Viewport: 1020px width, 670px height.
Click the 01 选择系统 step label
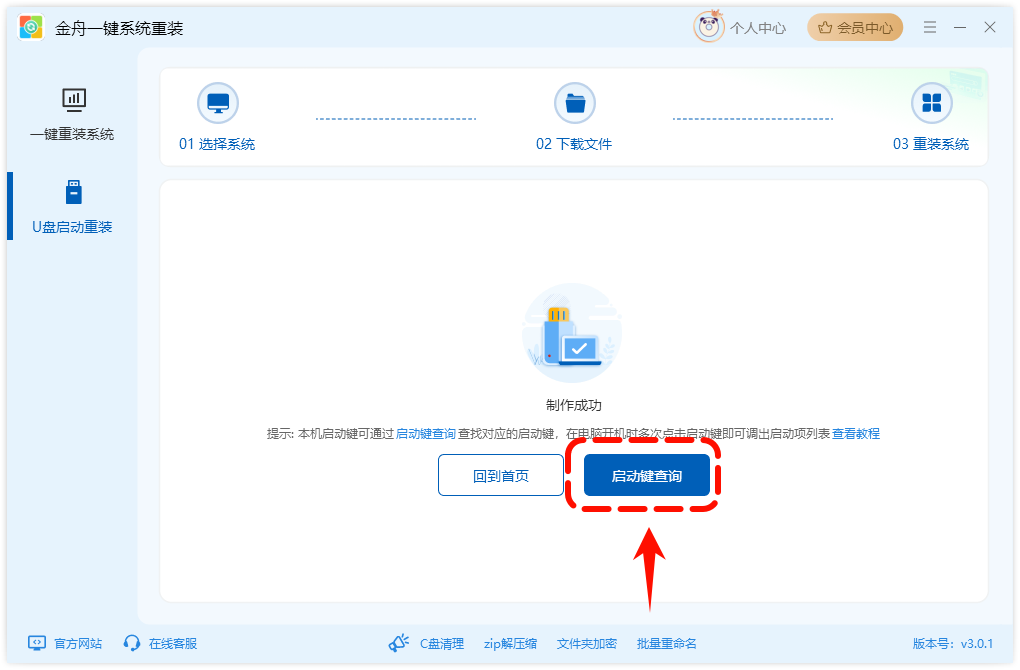coord(217,144)
